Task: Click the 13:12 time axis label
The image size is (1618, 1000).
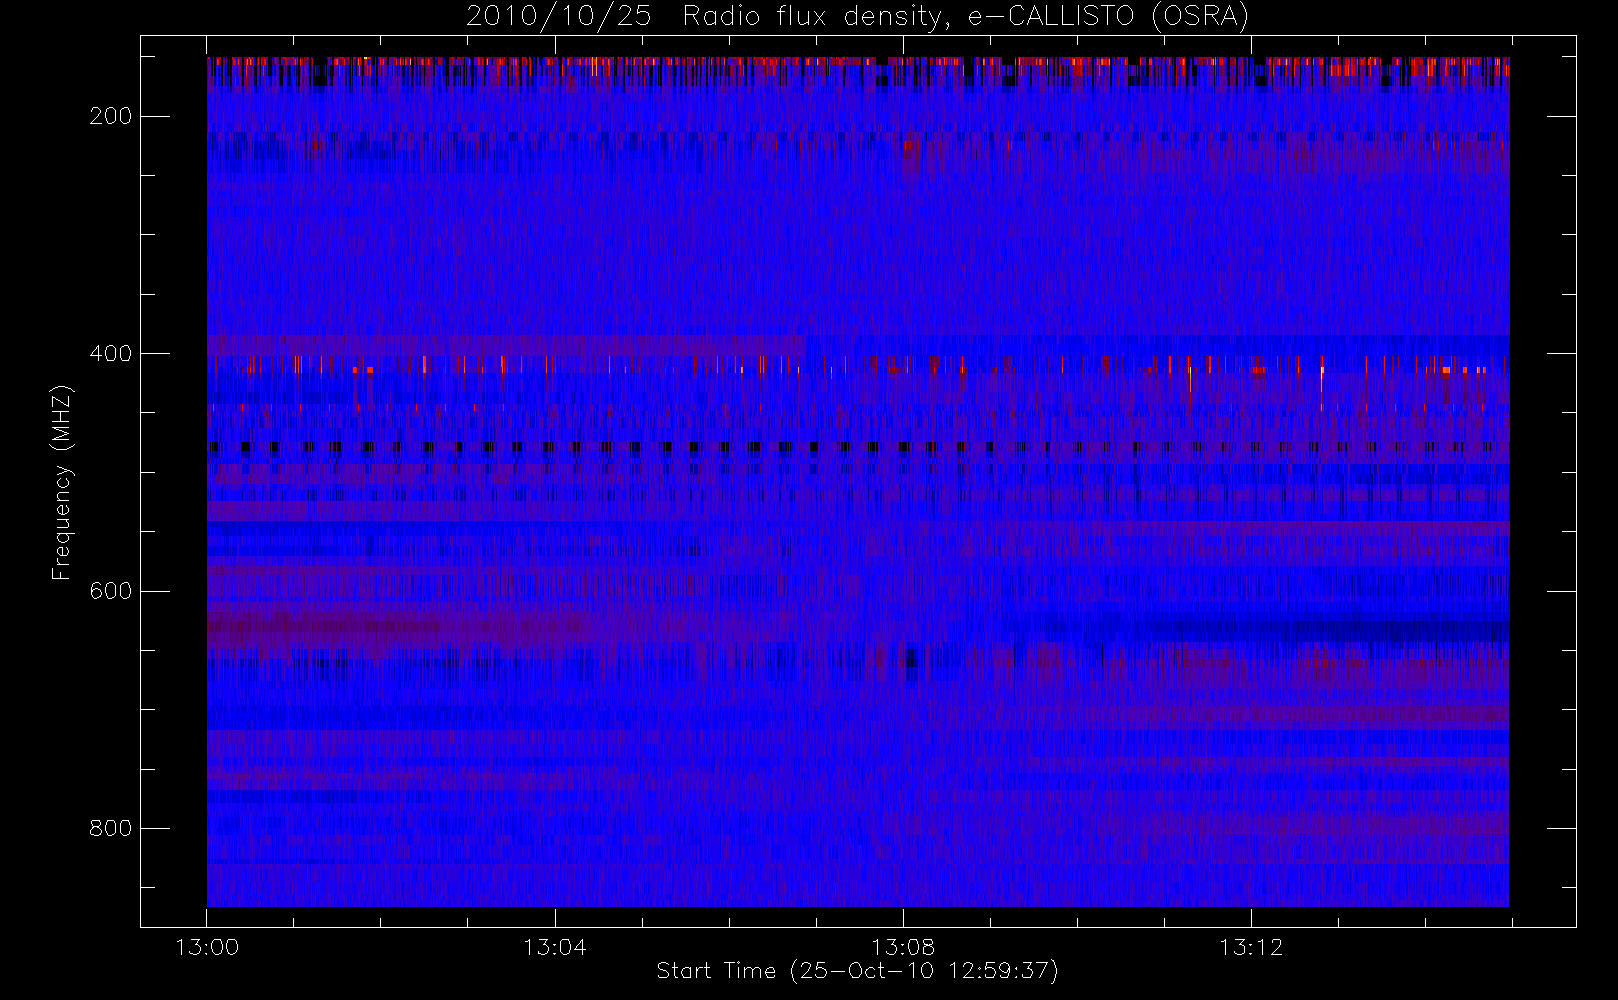Action: coord(1251,947)
